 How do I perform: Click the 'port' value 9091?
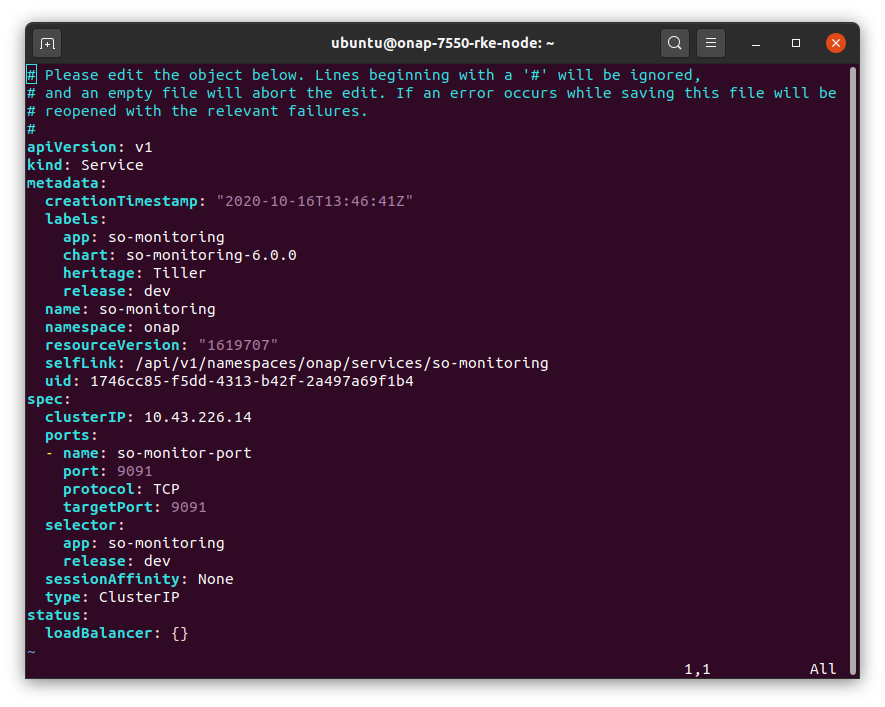coord(135,471)
